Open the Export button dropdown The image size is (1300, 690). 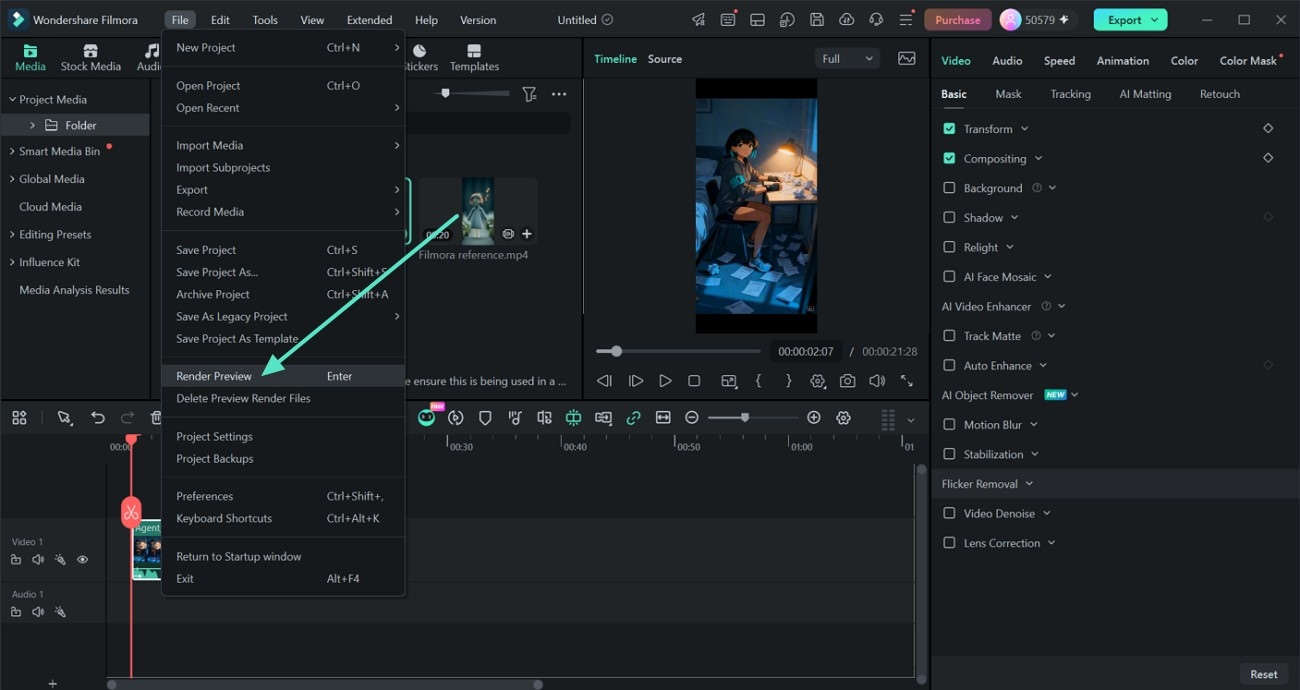point(1156,20)
